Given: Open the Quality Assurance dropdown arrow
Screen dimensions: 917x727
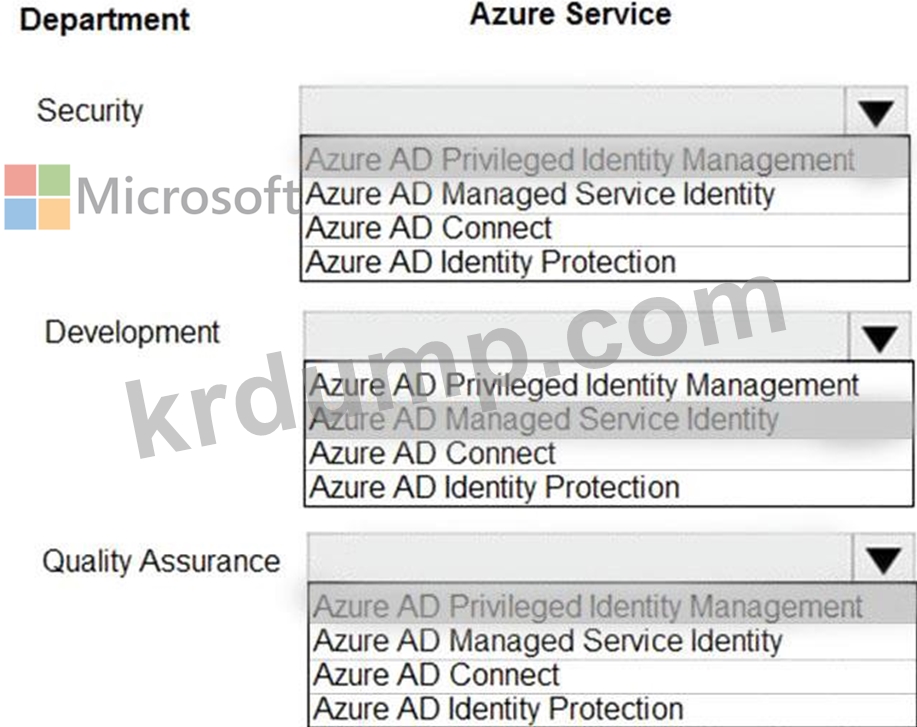Looking at the screenshot, I should point(883,559).
